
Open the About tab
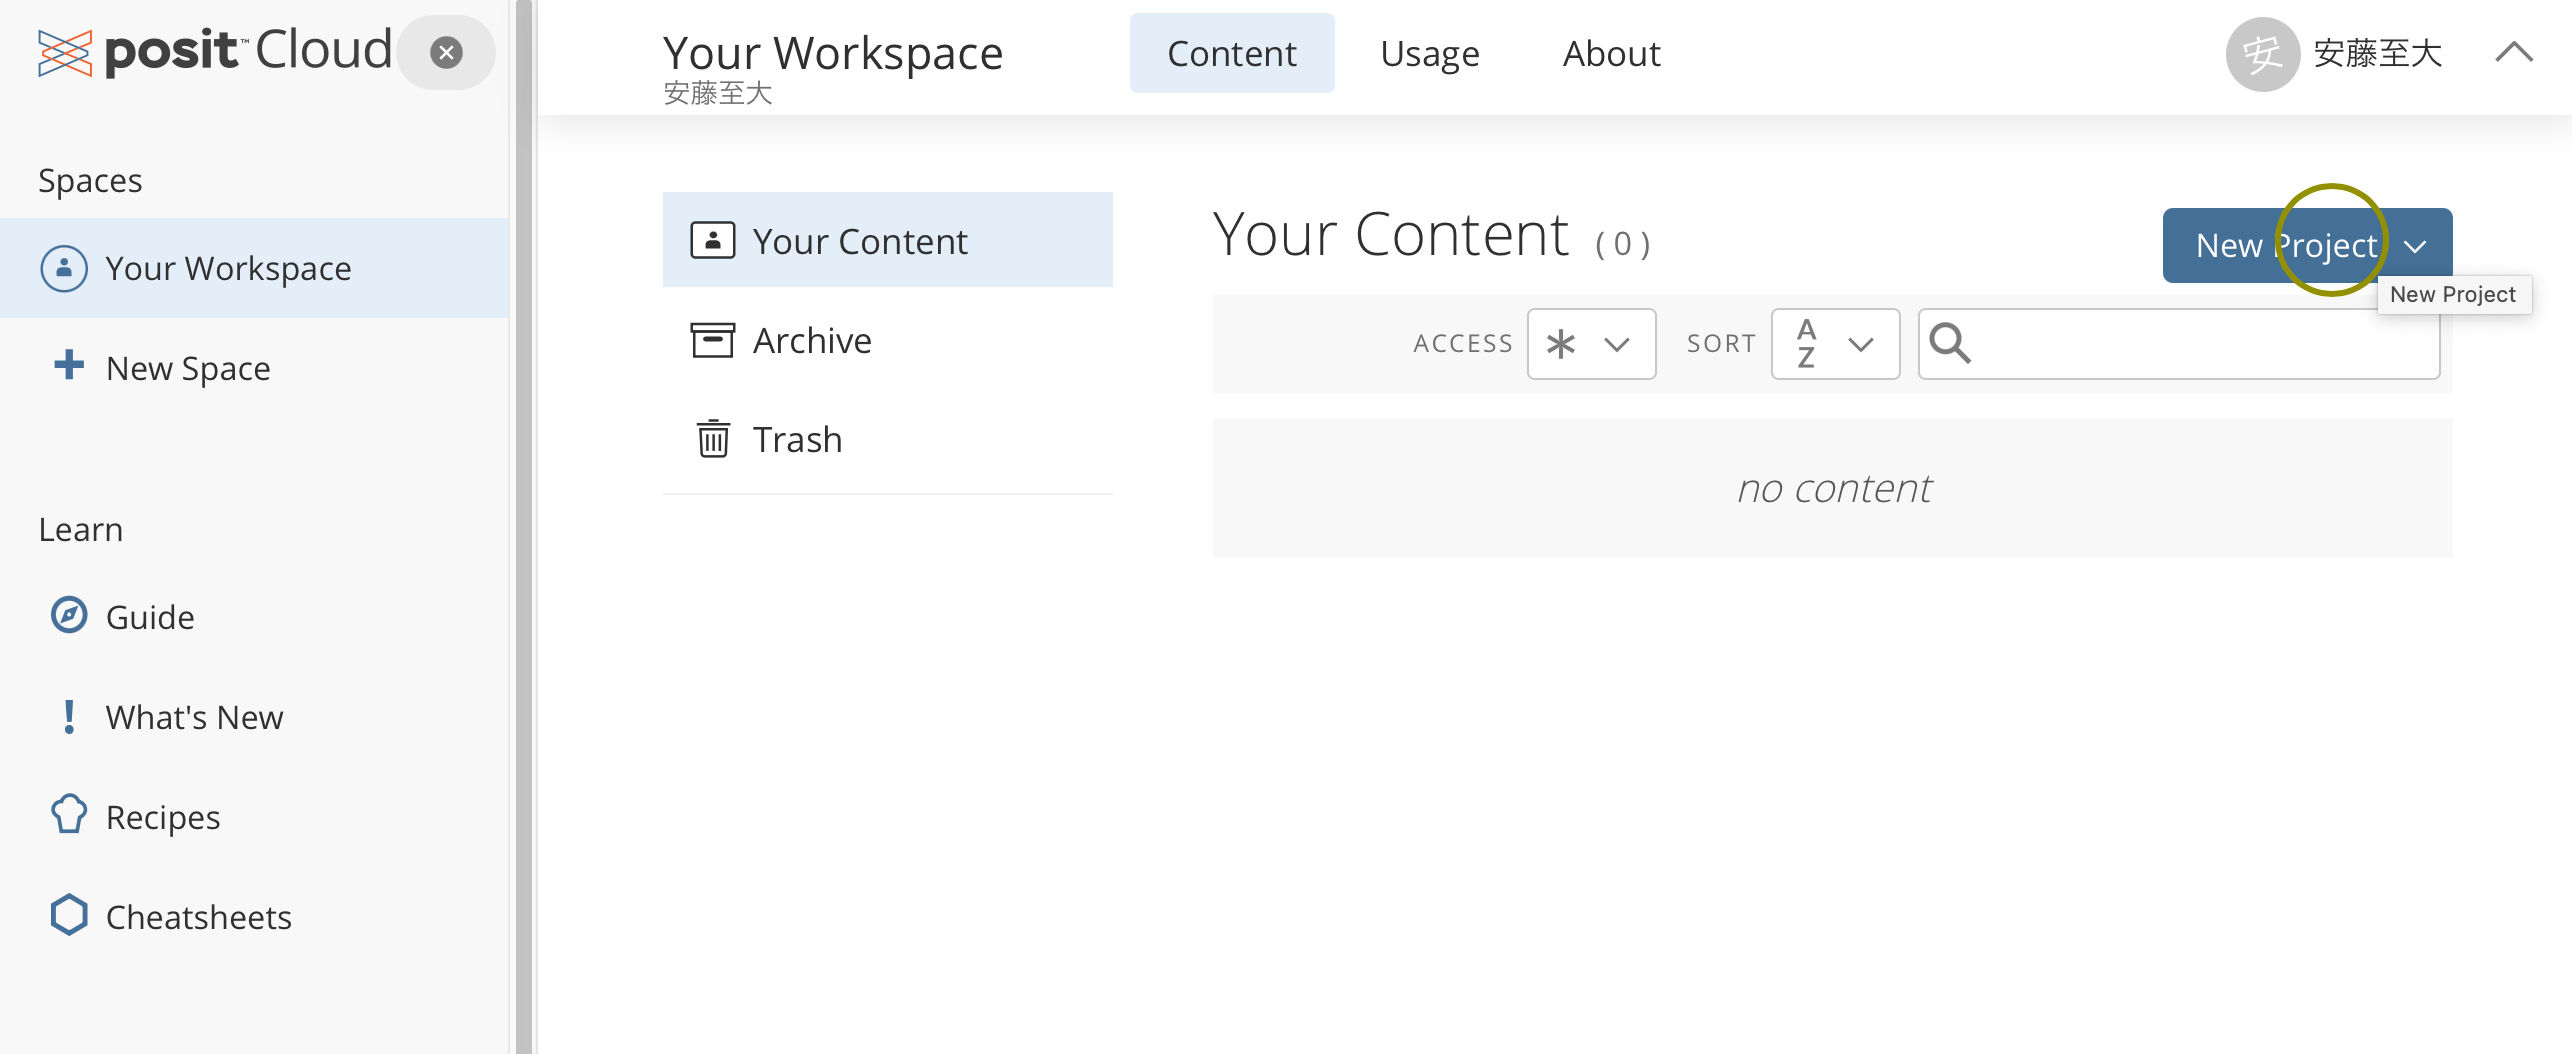point(1611,53)
